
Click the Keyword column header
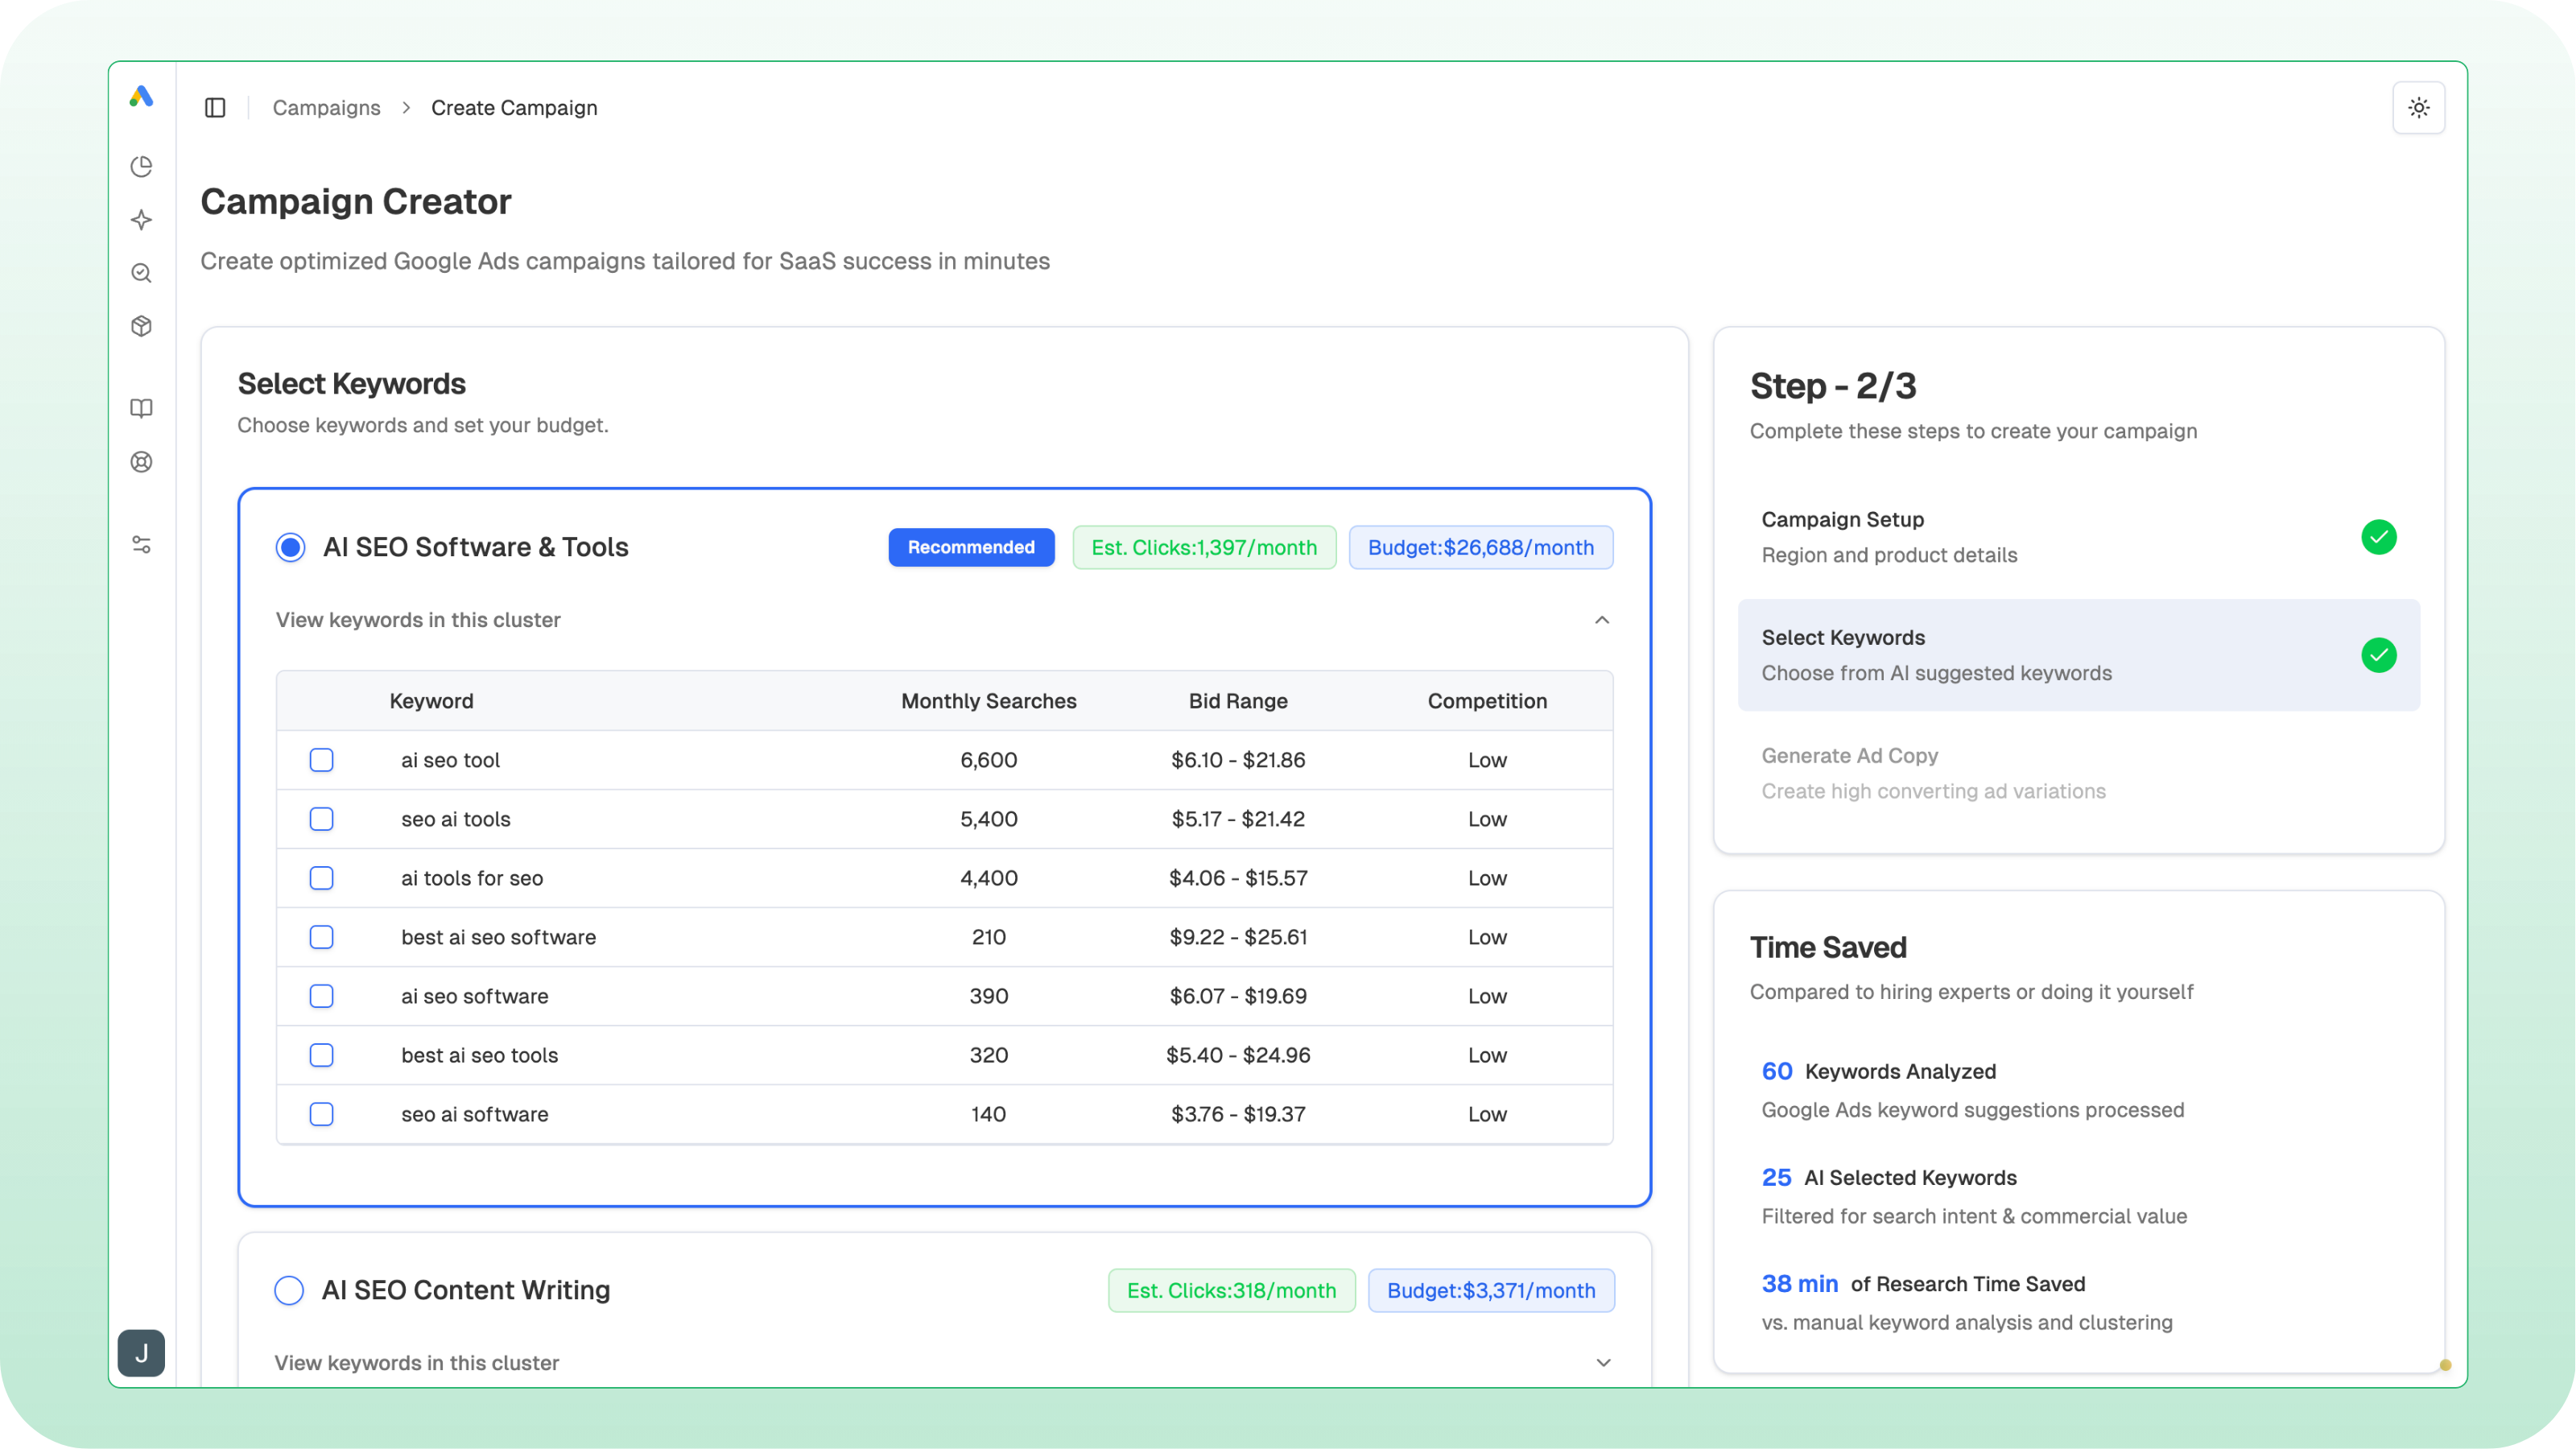point(431,701)
